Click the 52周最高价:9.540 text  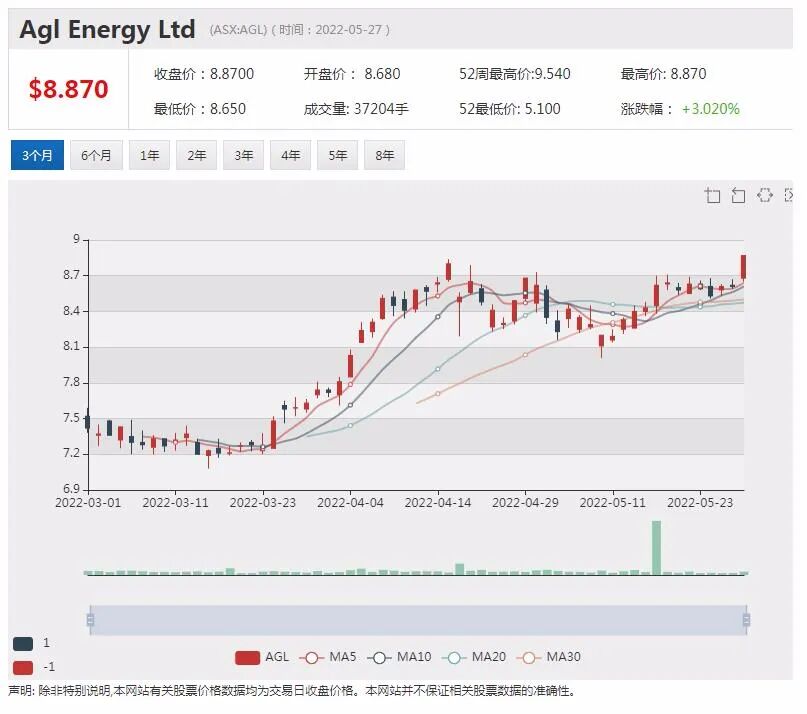pyautogui.click(x=515, y=74)
